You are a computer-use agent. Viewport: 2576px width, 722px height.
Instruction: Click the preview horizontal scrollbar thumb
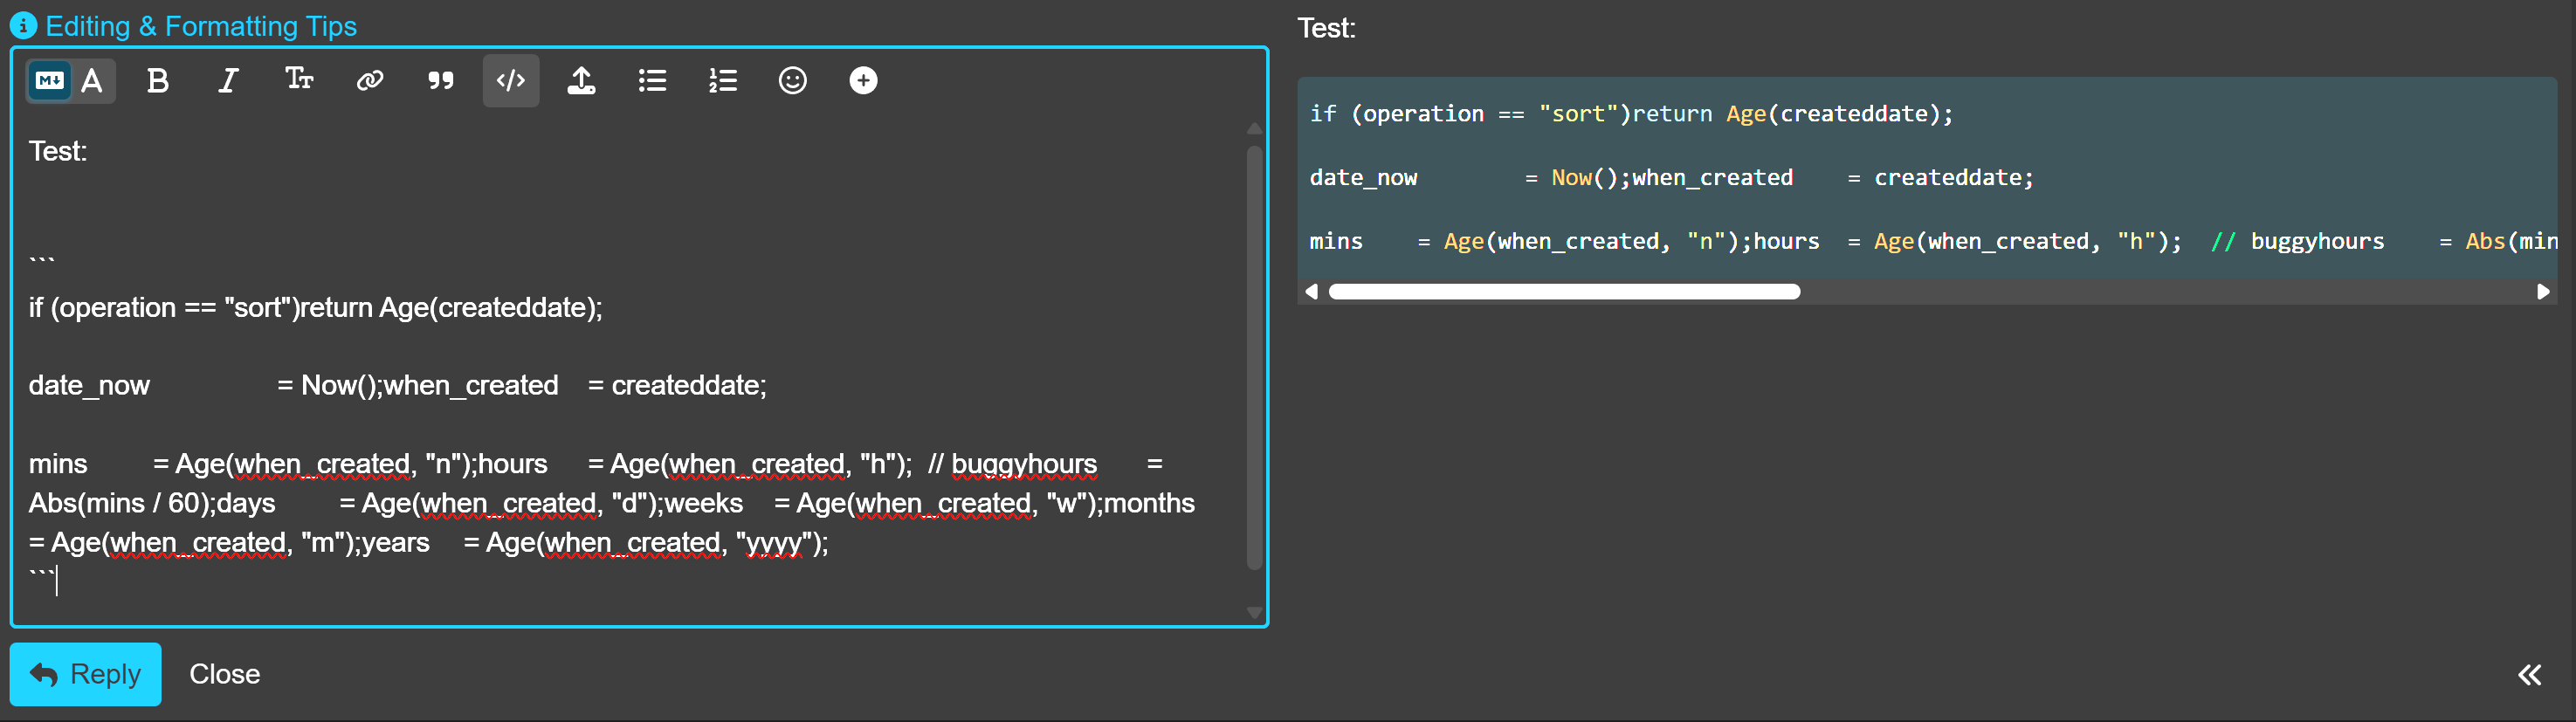(1564, 292)
